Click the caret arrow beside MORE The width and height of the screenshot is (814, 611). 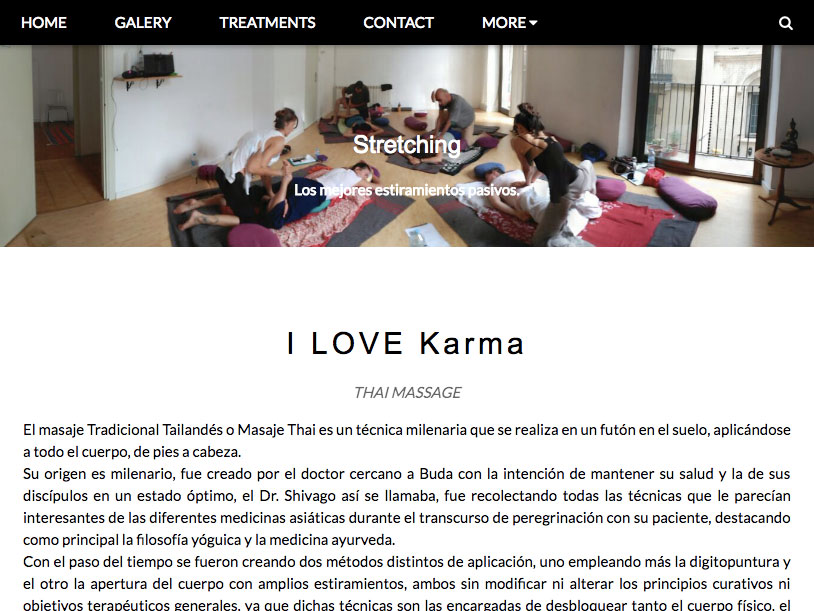coord(533,23)
